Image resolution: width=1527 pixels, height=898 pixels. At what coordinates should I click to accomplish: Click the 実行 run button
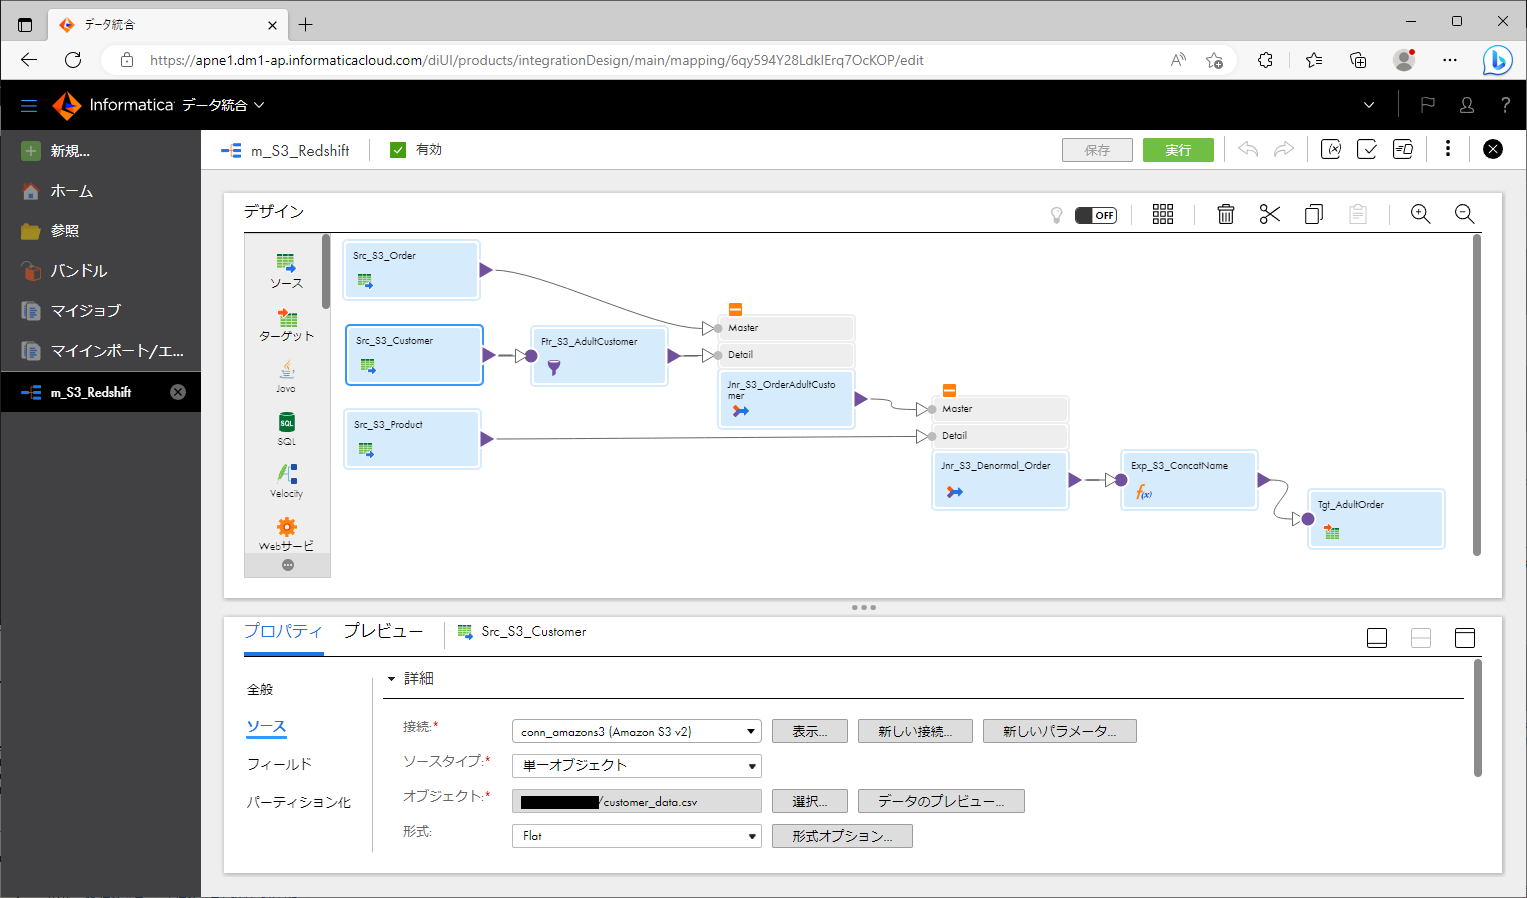coord(1178,148)
